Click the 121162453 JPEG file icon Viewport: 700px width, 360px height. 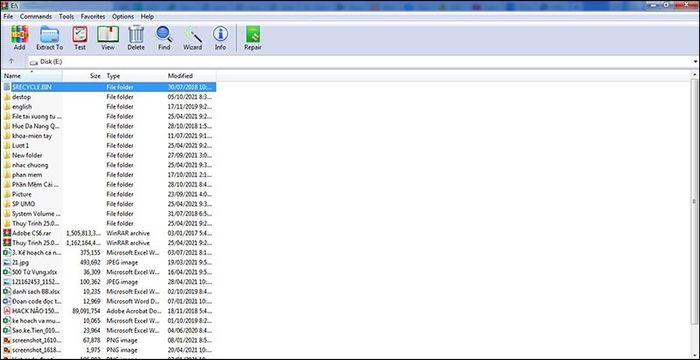[7, 282]
